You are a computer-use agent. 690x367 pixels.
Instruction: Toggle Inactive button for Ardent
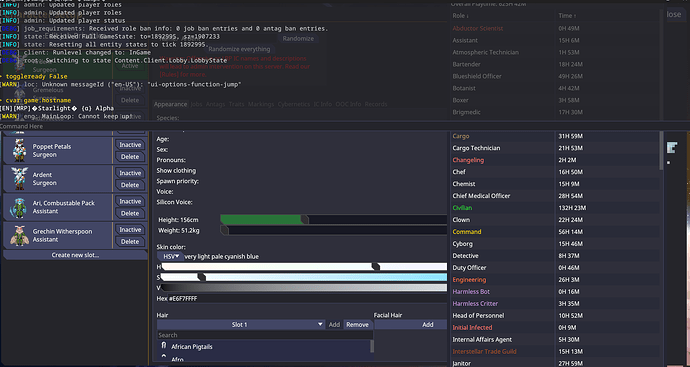click(130, 173)
